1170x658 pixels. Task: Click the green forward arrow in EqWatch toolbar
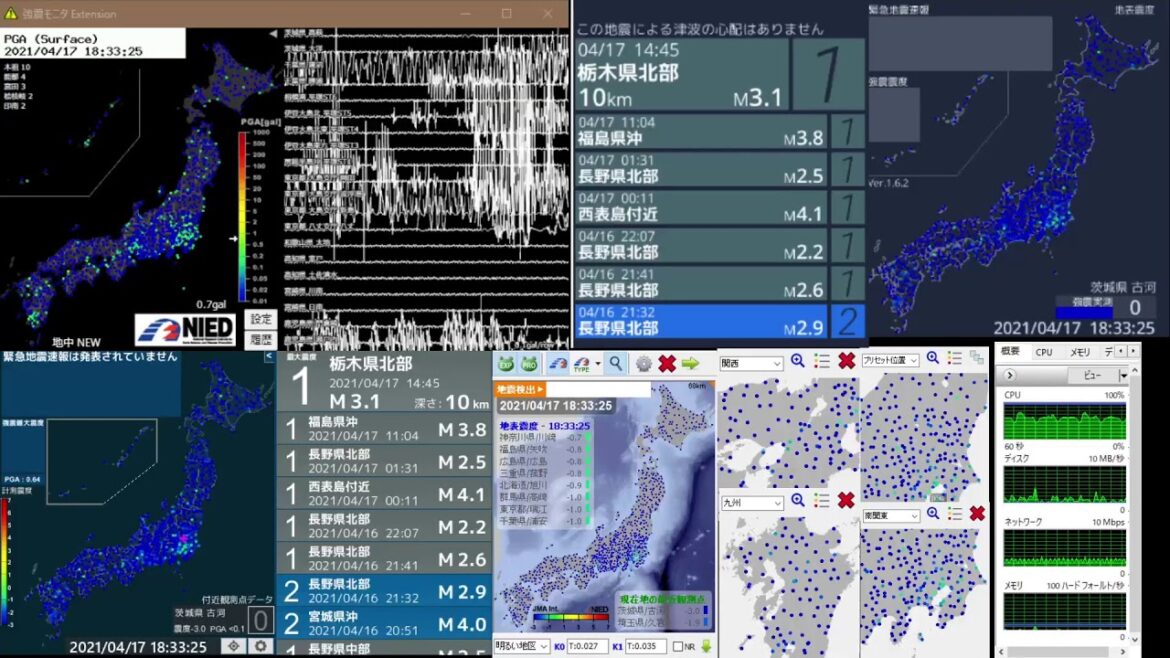pos(690,363)
